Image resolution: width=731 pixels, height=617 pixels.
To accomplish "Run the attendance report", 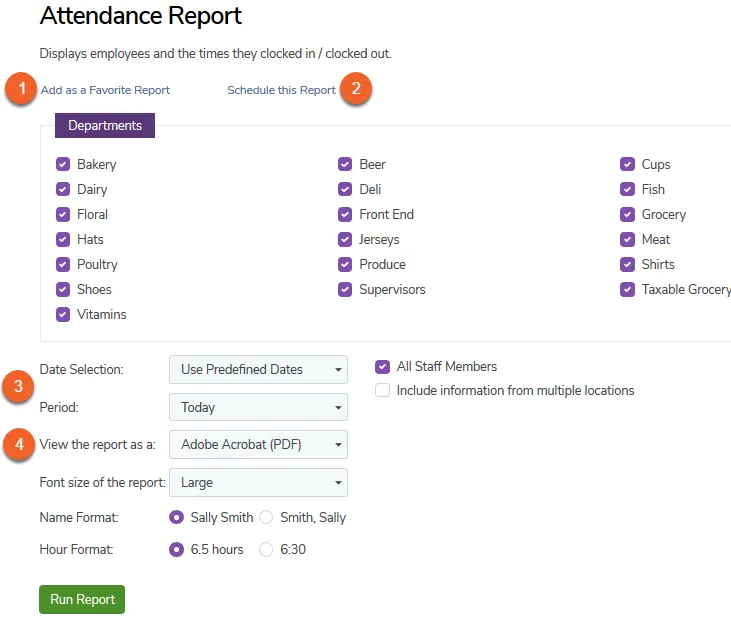I will click(82, 599).
